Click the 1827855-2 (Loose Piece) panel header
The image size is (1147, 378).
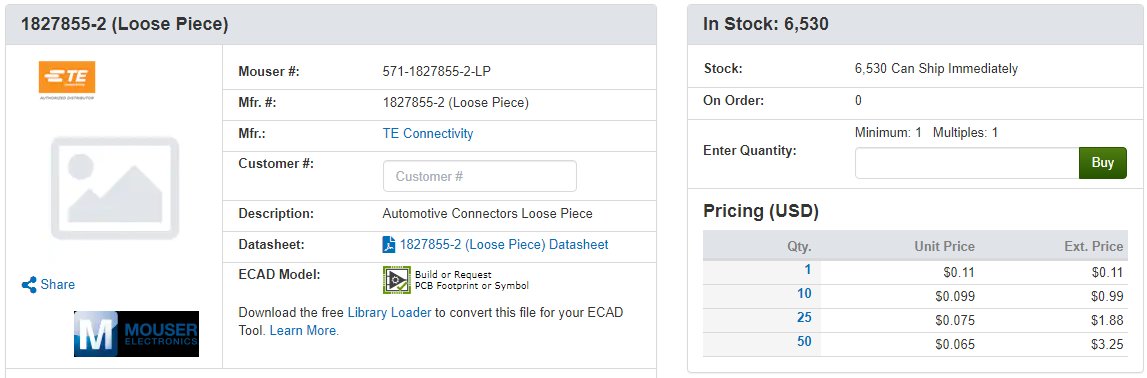331,24
